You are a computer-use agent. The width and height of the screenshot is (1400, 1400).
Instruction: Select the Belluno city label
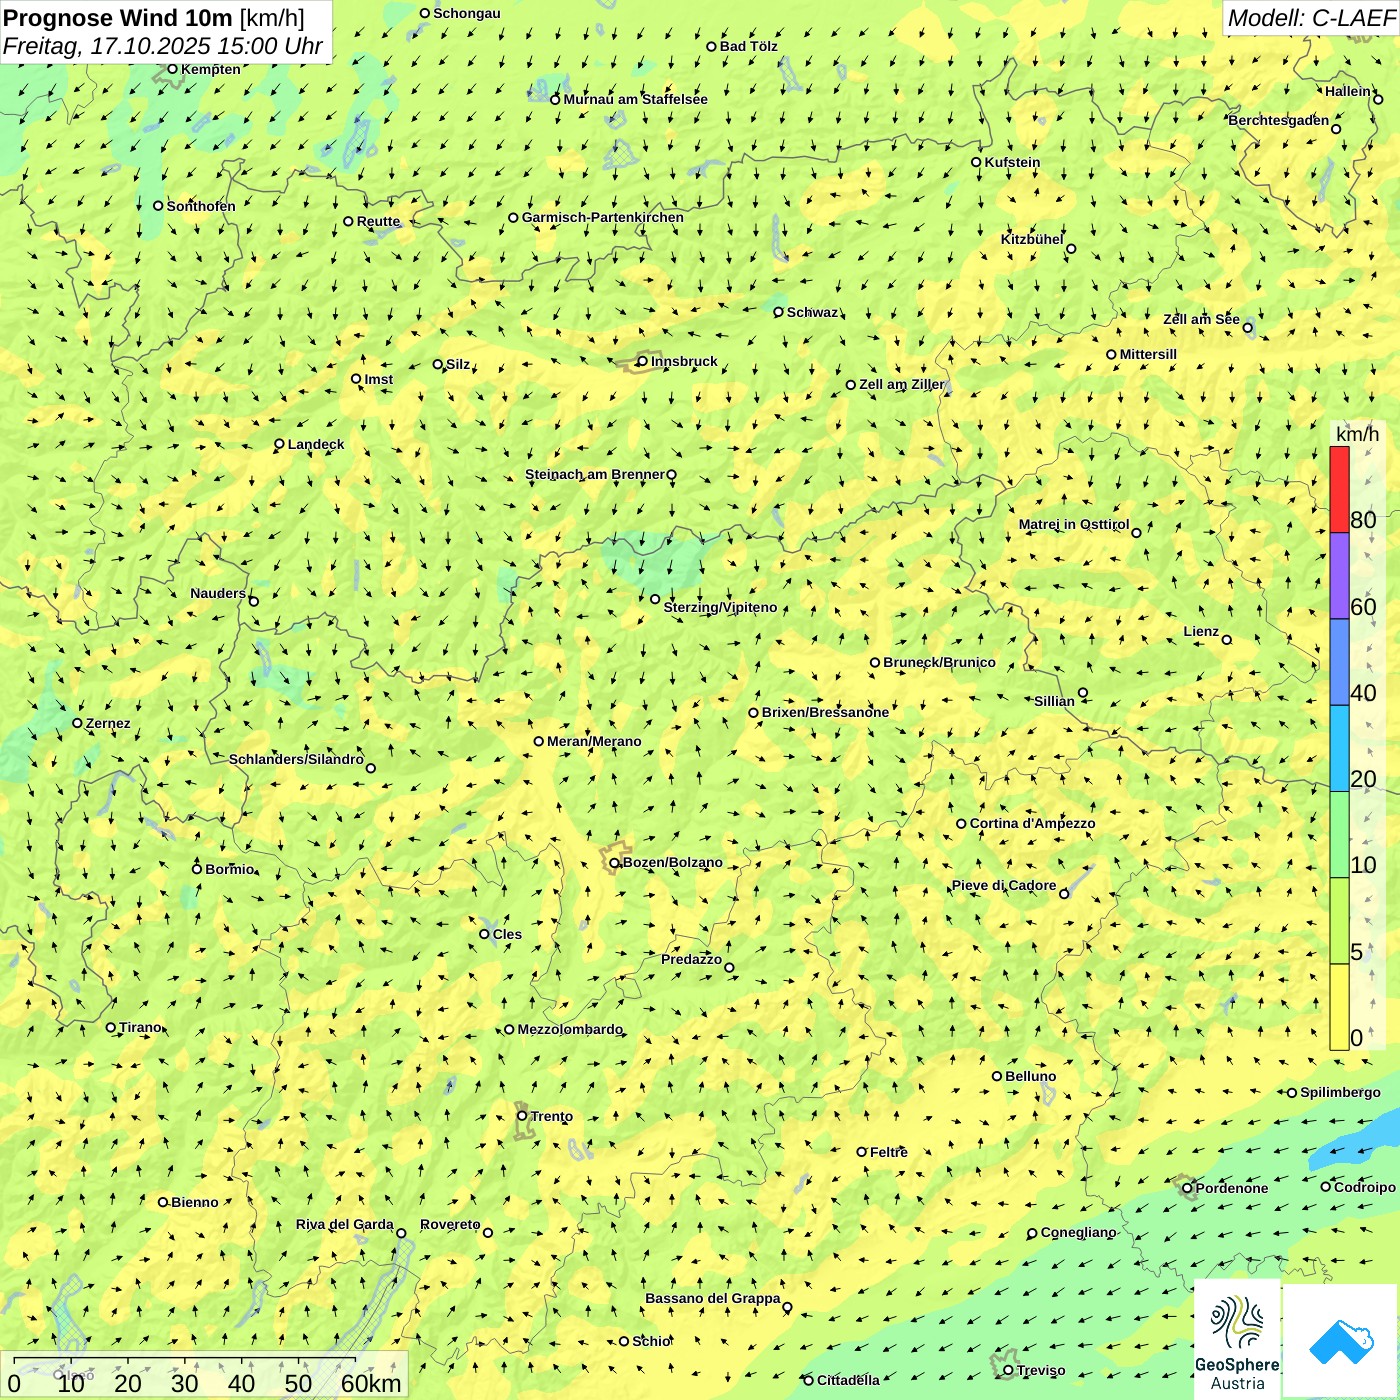tap(1030, 1076)
